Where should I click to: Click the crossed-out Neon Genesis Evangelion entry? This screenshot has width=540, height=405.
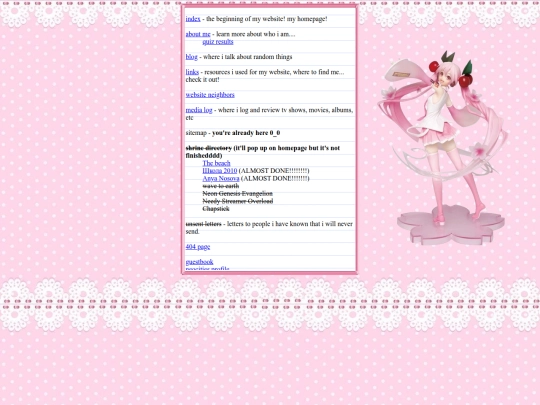238,194
